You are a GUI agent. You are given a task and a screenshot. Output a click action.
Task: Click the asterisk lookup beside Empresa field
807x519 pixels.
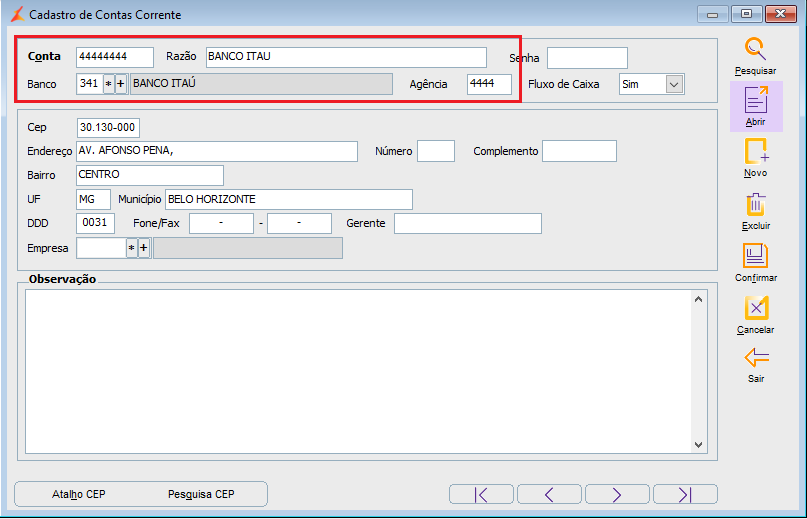[x=132, y=248]
